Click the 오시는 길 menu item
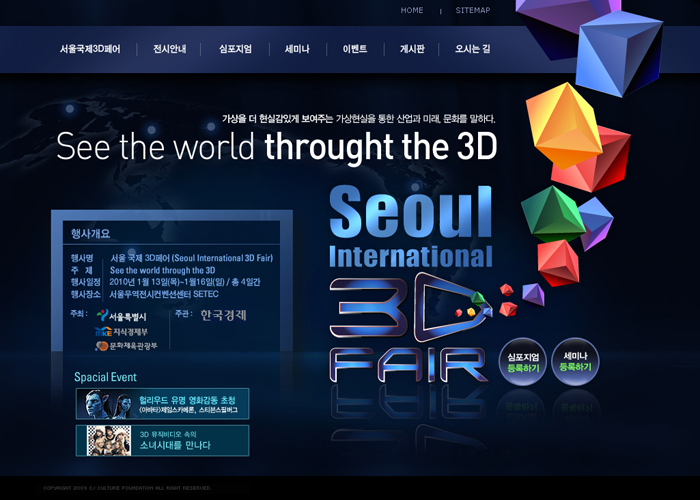Image resolution: width=700 pixels, height=500 pixels. coord(472,49)
